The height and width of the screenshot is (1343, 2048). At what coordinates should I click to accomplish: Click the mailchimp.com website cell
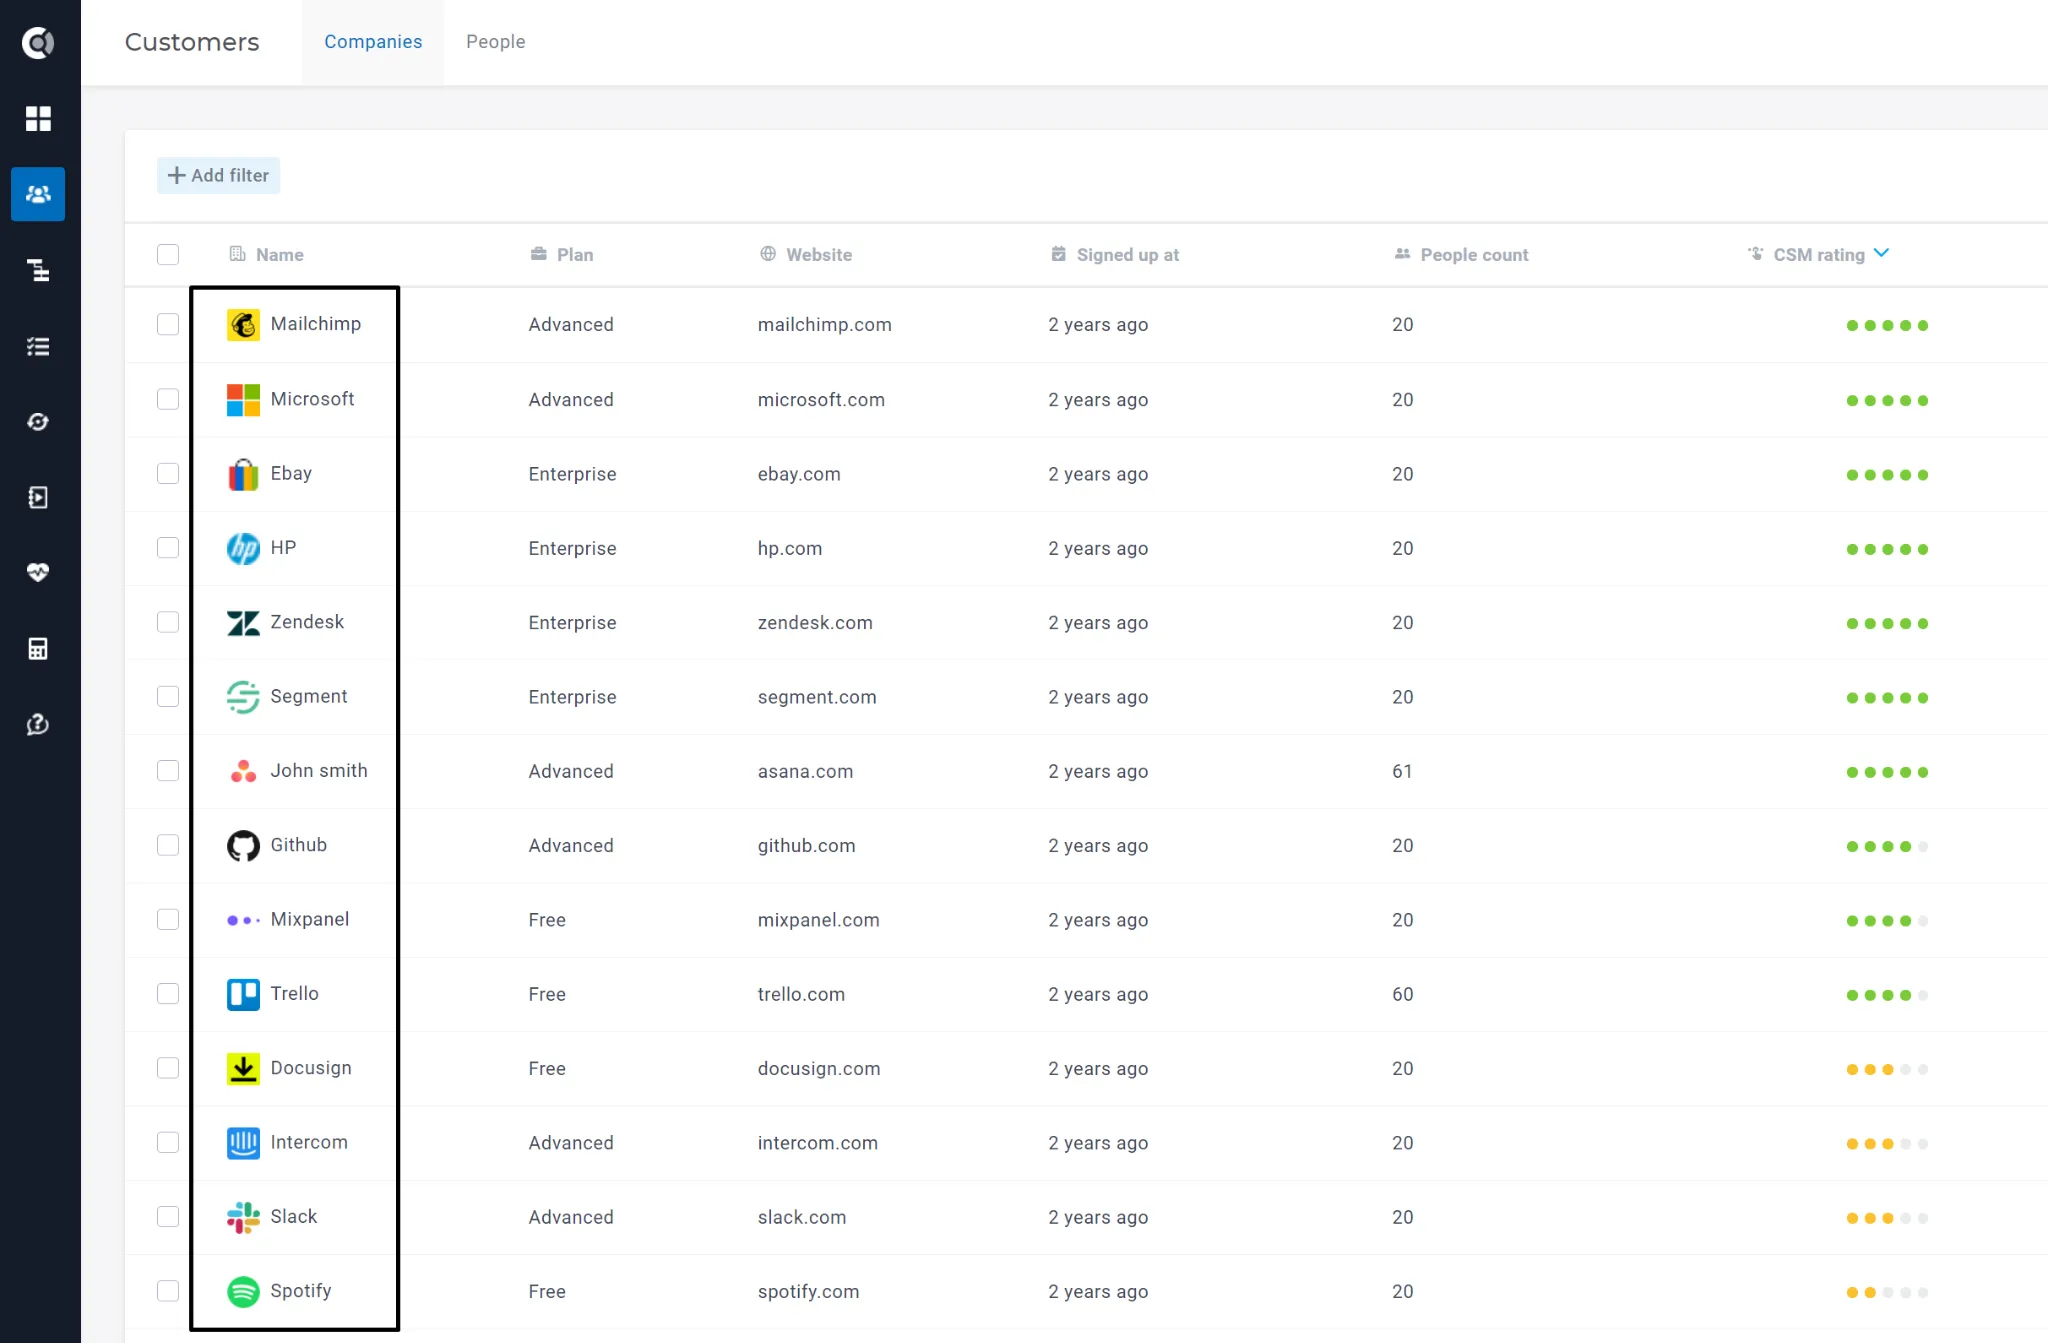824,325
